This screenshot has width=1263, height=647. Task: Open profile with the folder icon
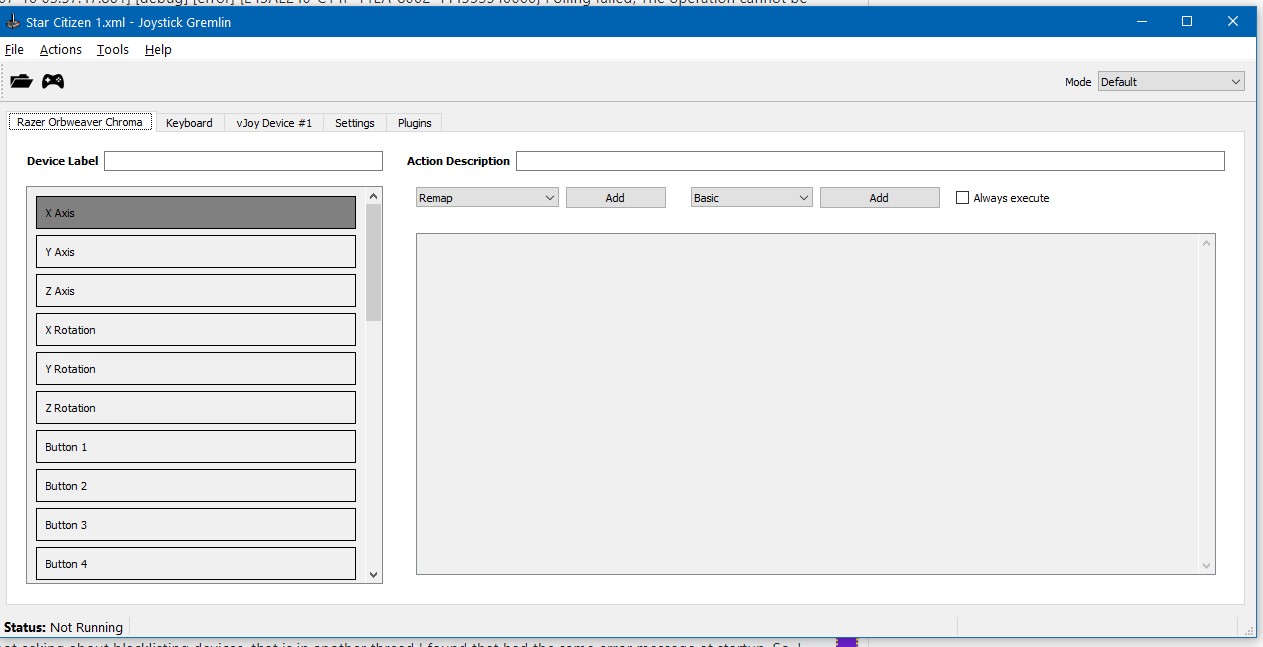[21, 82]
